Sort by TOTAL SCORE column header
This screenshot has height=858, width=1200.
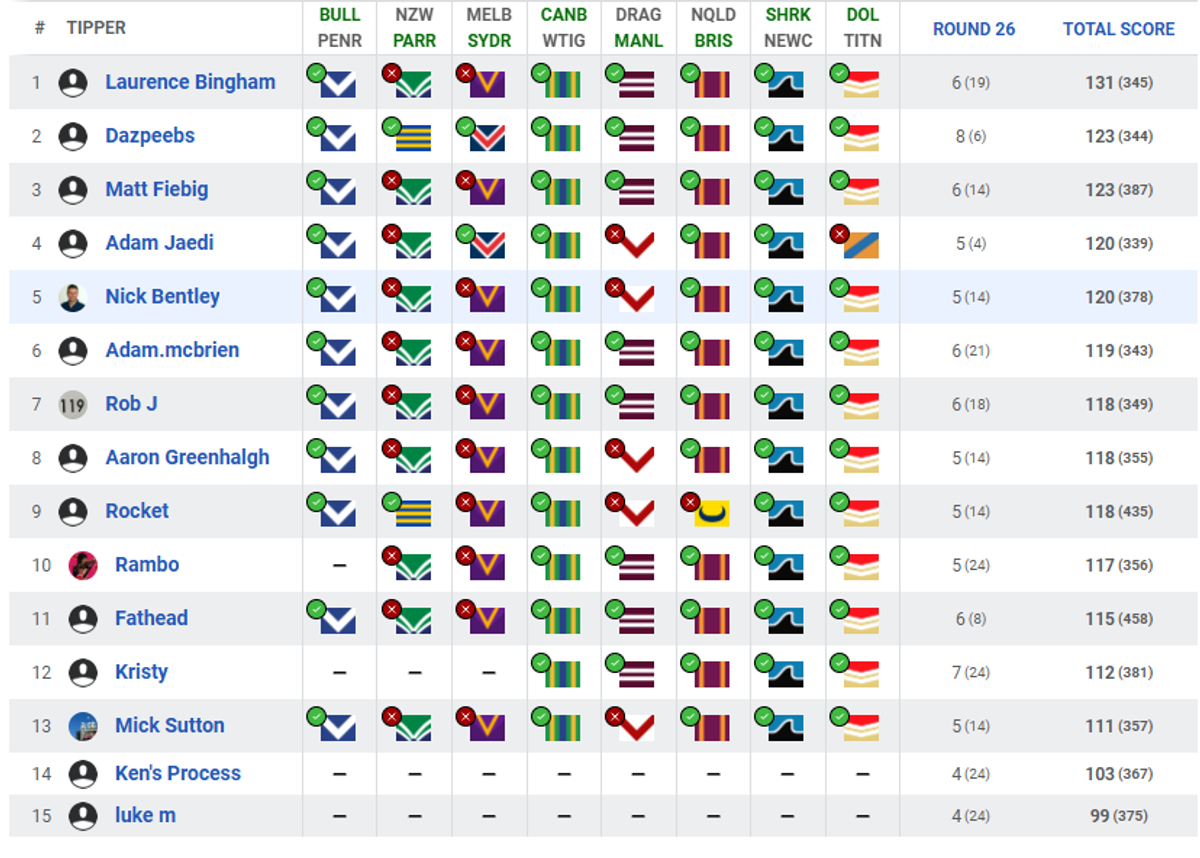[x=1119, y=29]
